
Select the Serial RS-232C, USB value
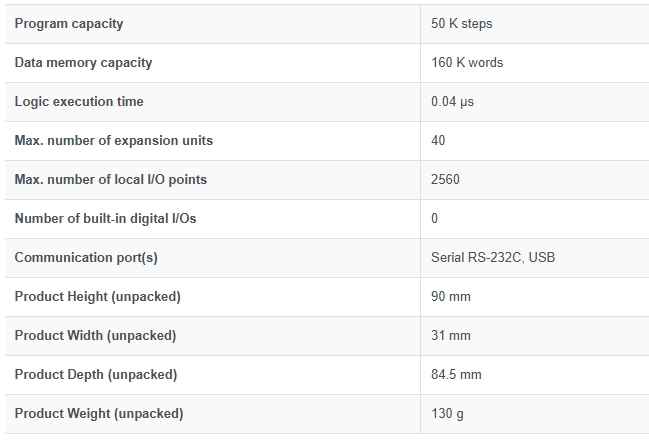coord(493,258)
